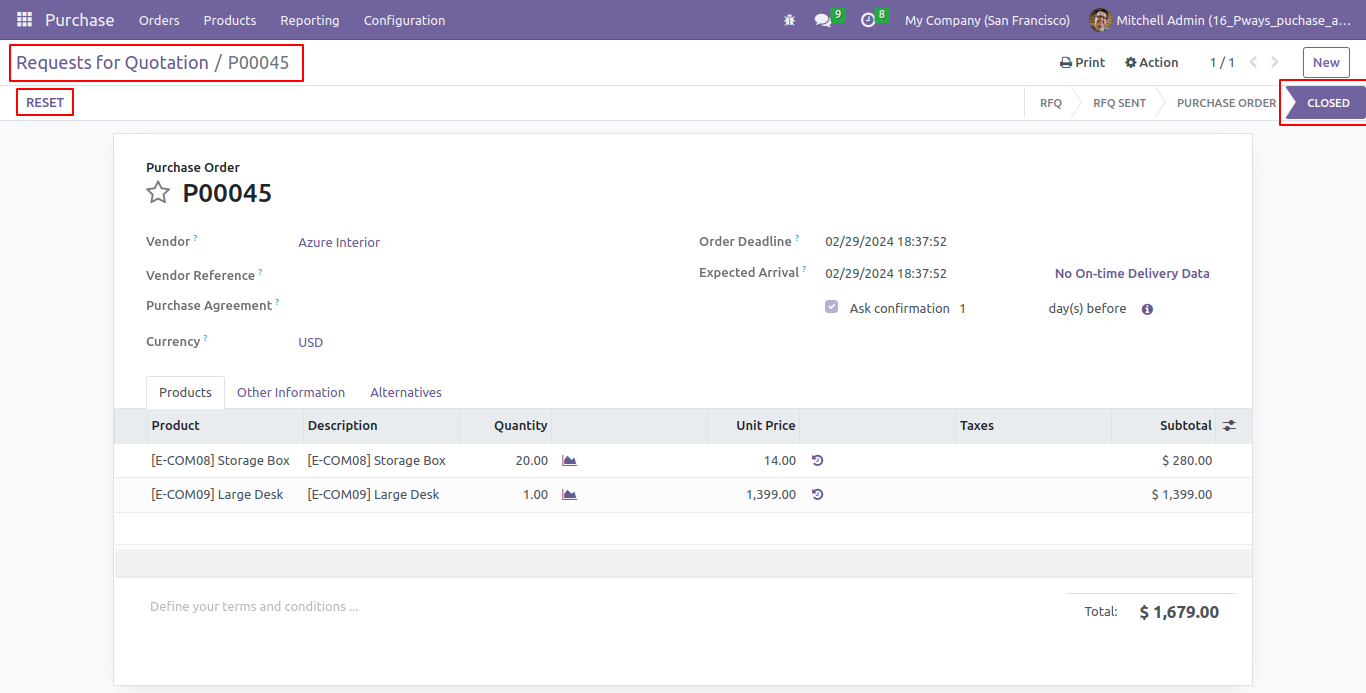Image resolution: width=1366 pixels, height=693 pixels.
Task: Open the debug bug icon
Action: point(789,20)
